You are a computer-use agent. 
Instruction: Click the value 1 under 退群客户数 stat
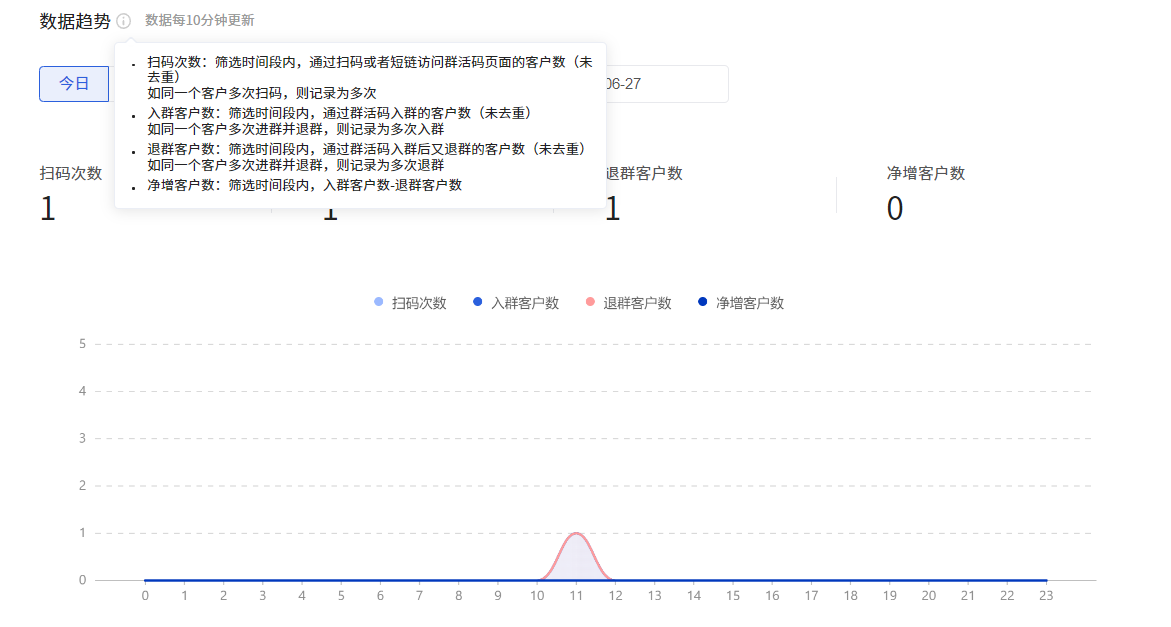tap(613, 209)
